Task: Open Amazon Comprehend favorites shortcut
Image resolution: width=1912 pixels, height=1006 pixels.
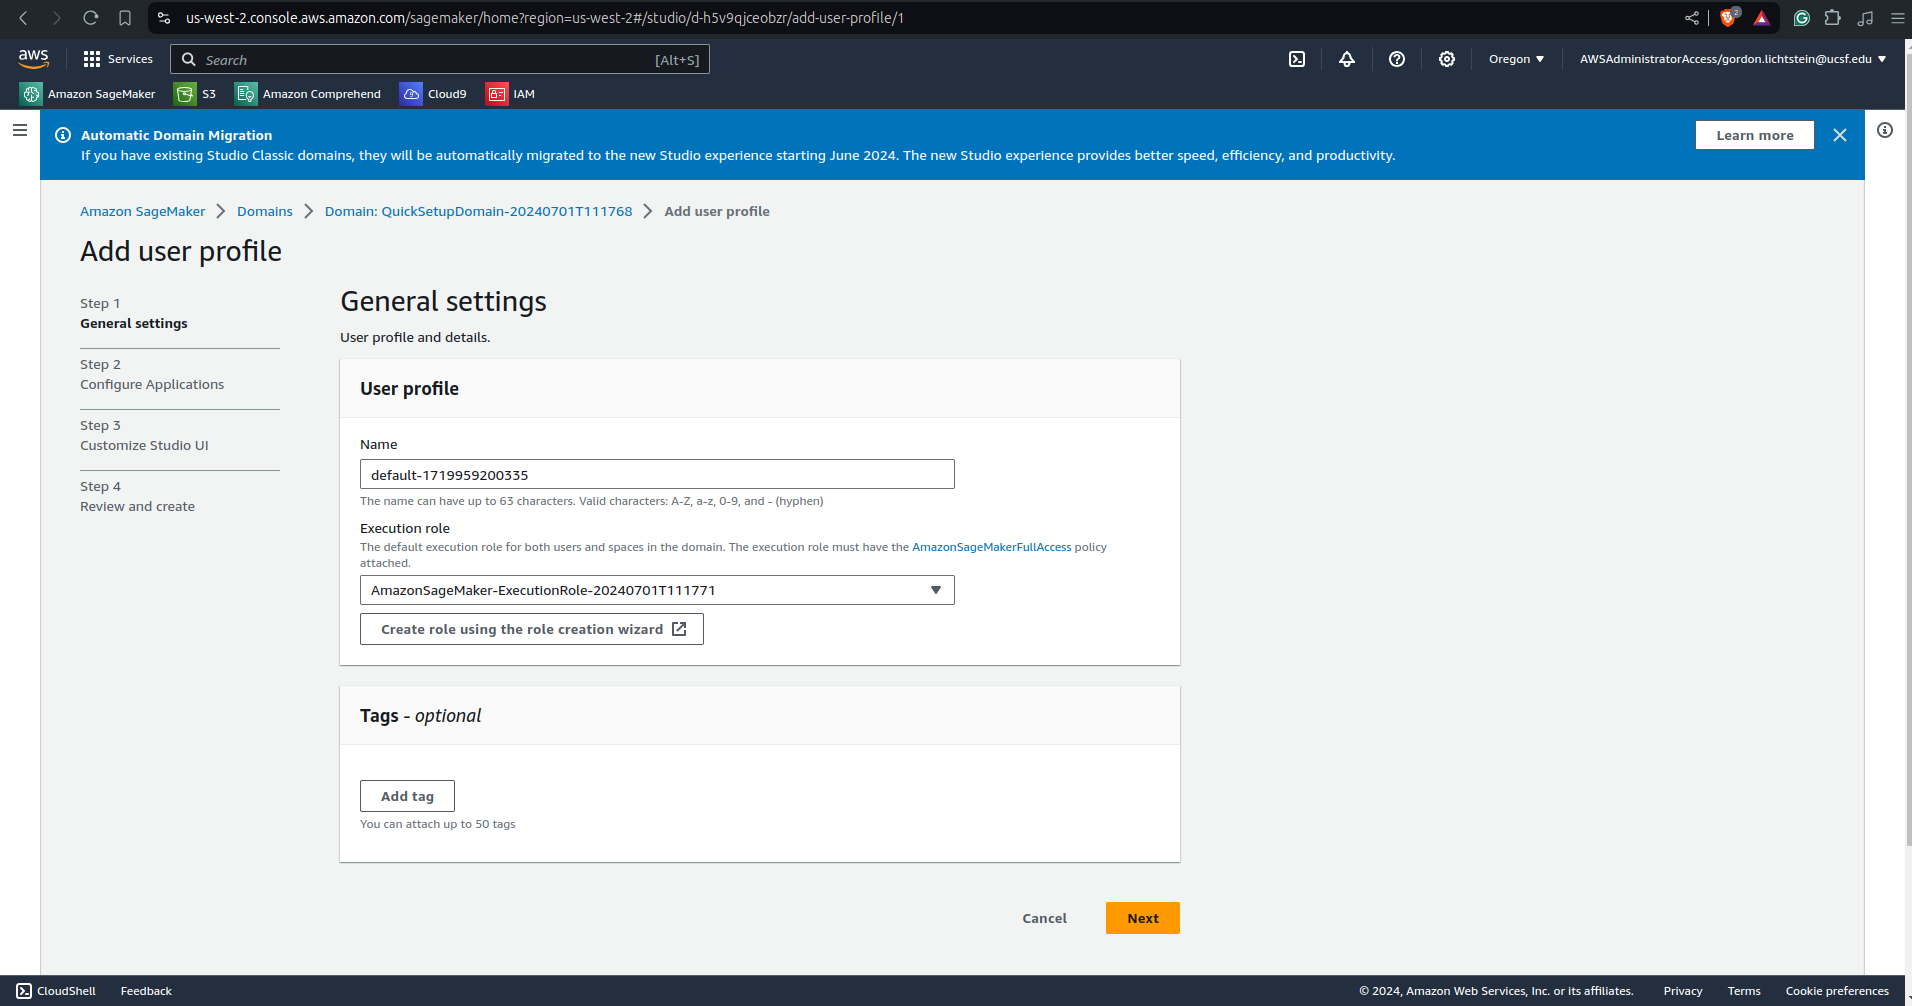Action: [308, 94]
